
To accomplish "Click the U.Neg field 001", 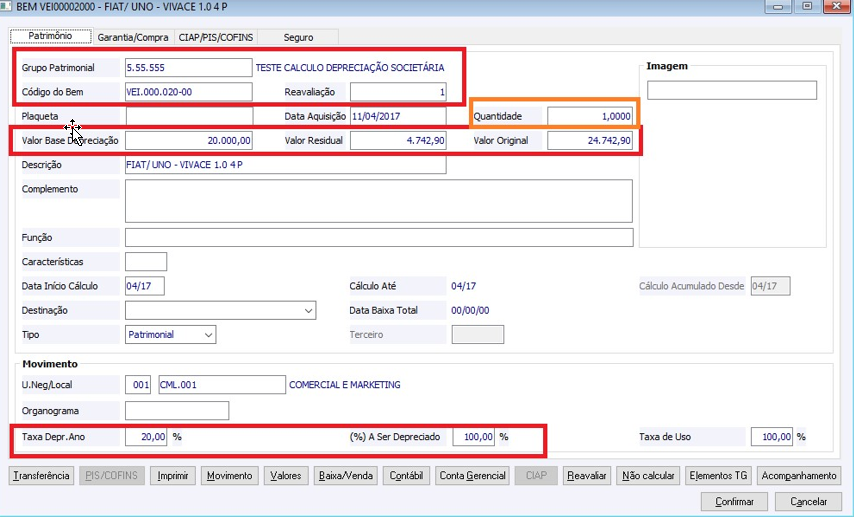I will [138, 385].
